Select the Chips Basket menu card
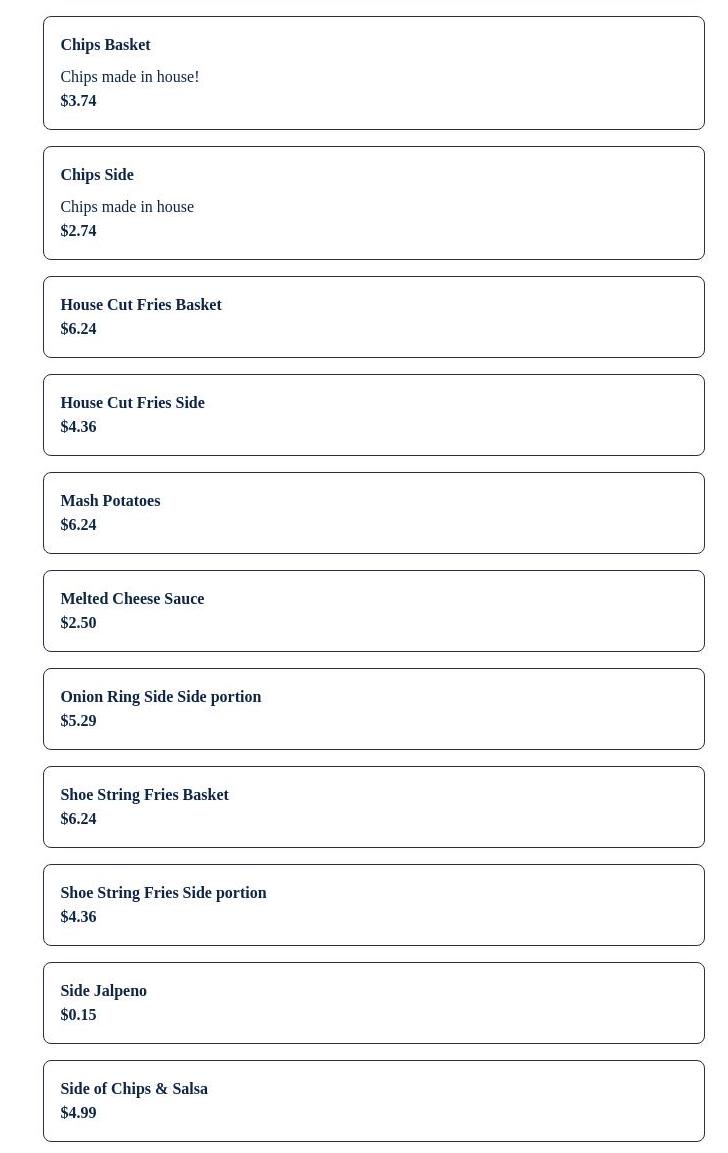 tap(374, 73)
